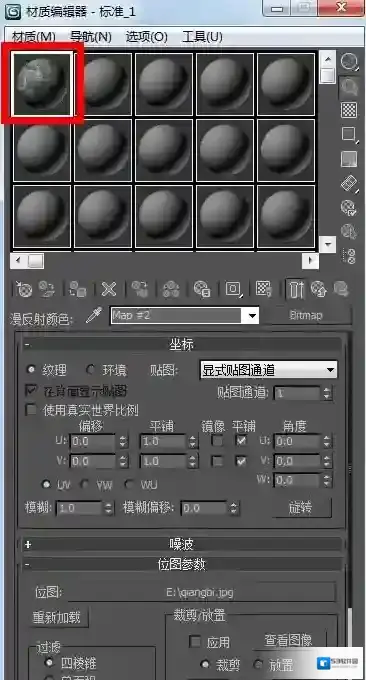Expand the 噪波 rollout
The image size is (366, 680).
coord(182,544)
